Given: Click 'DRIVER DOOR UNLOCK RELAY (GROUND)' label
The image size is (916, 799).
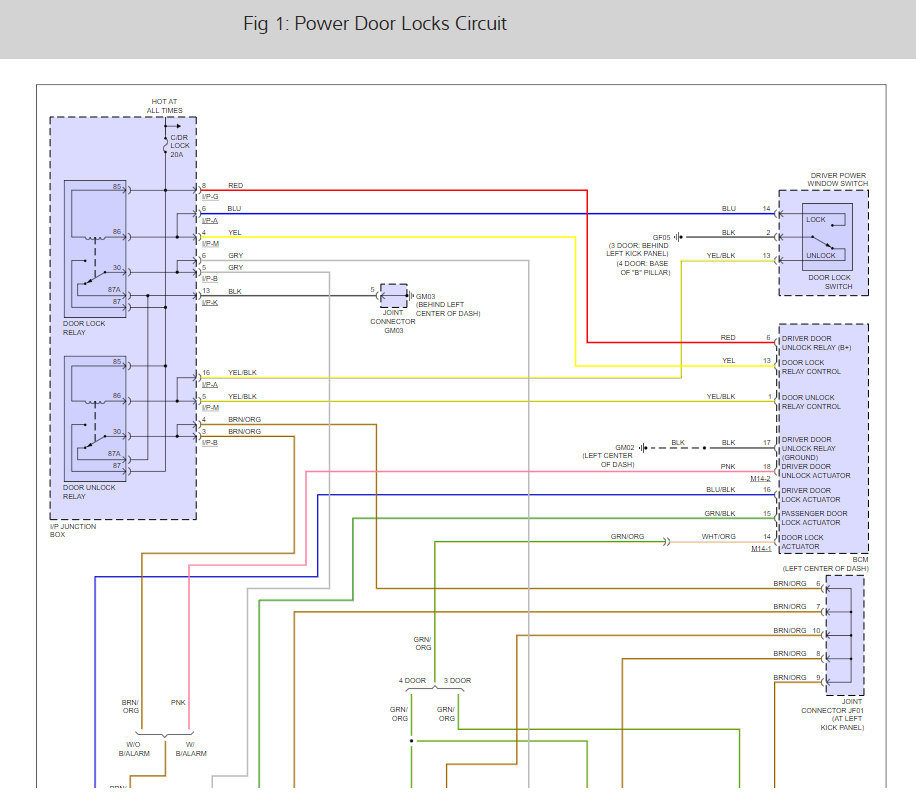Looking at the screenshot, I should (809, 449).
